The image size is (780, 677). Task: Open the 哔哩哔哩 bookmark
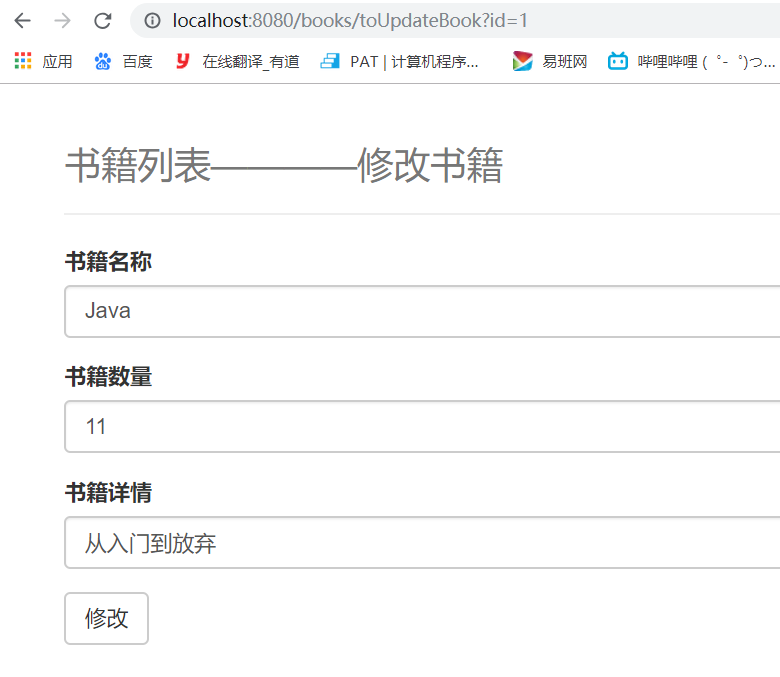(x=706, y=62)
